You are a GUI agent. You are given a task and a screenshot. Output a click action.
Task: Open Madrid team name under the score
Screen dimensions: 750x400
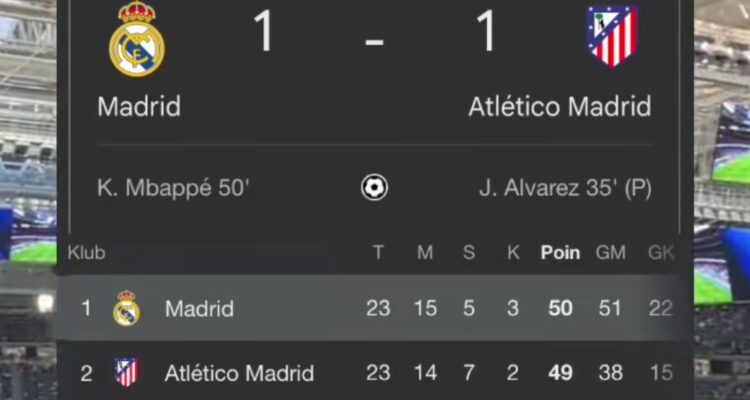pyautogui.click(x=139, y=106)
